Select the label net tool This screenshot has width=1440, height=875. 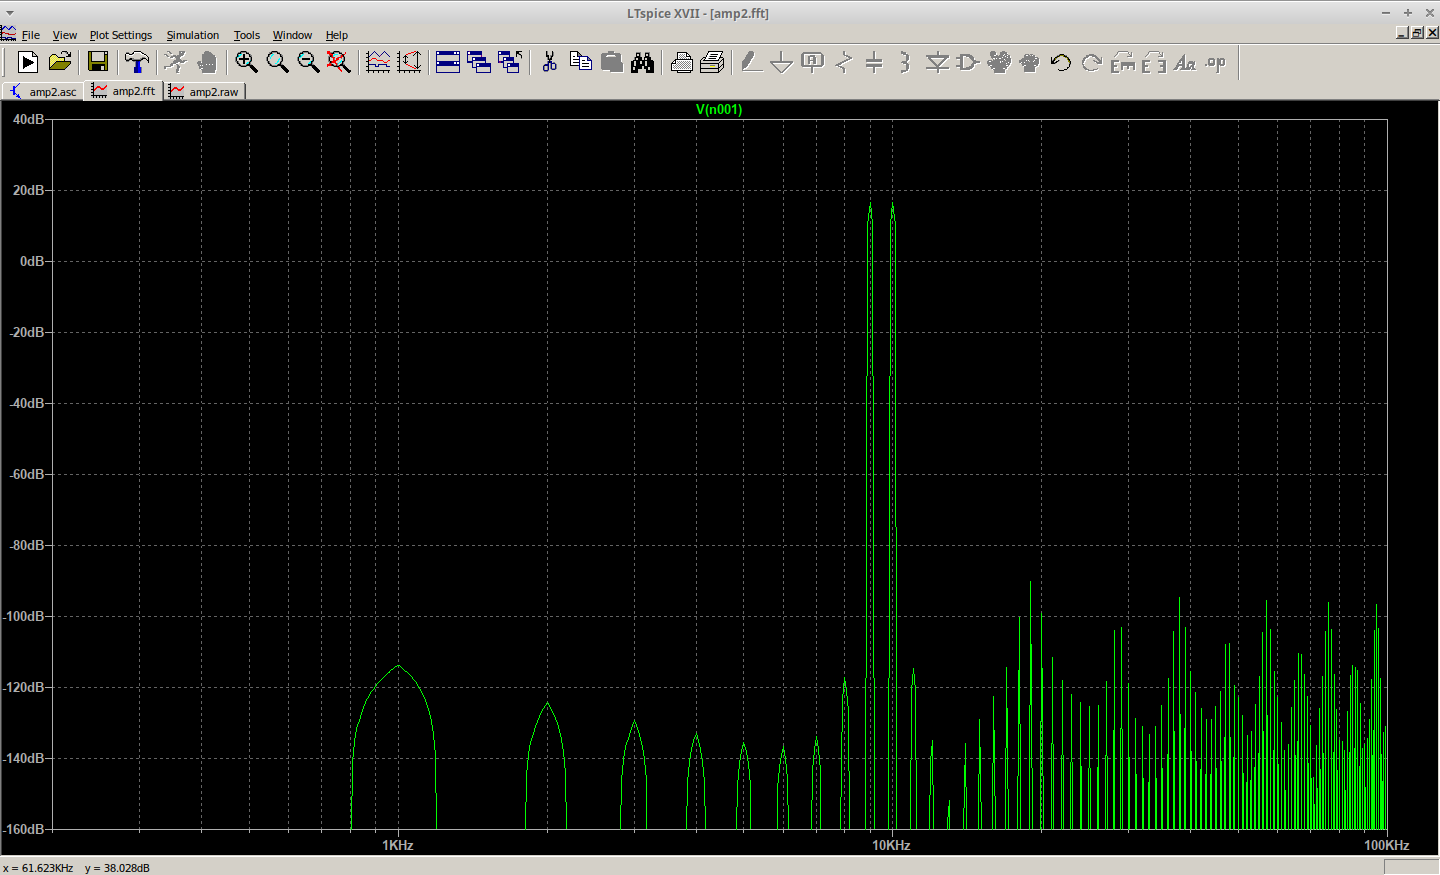pos(813,62)
